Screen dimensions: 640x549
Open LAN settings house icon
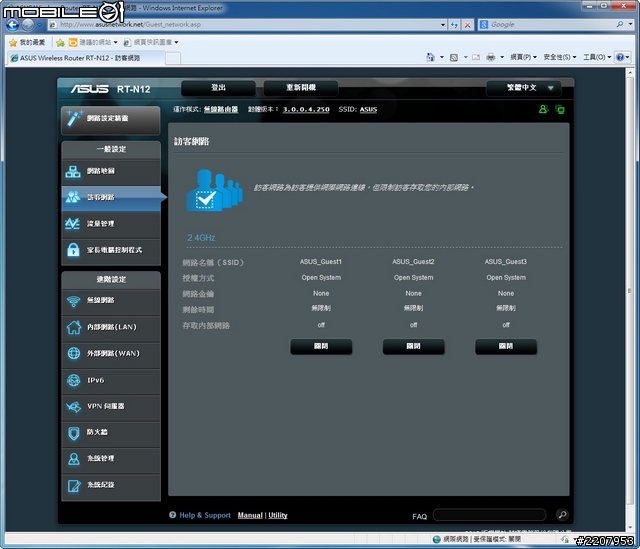point(74,327)
